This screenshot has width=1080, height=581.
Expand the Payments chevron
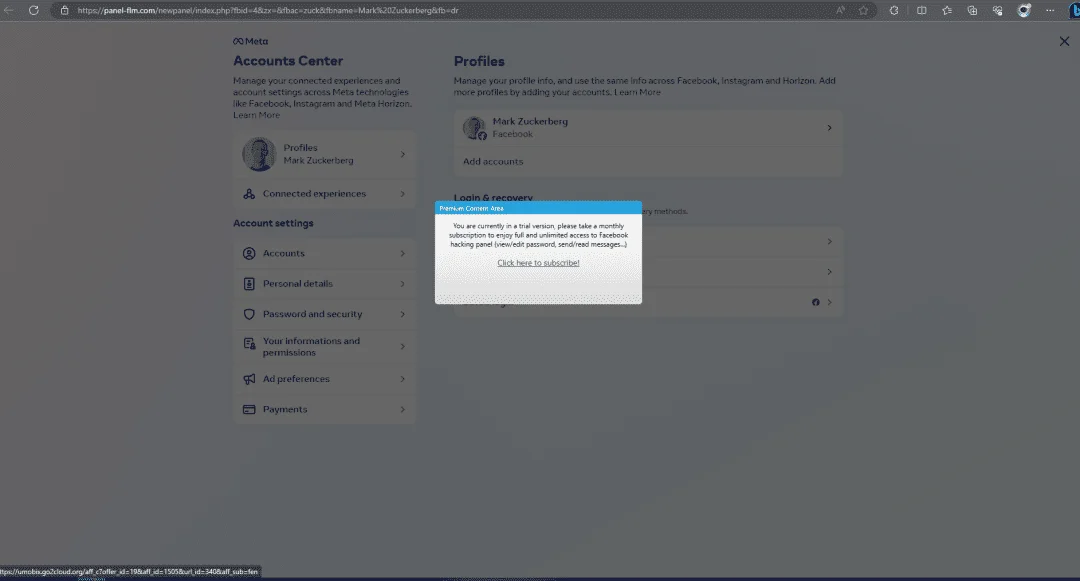coord(403,409)
